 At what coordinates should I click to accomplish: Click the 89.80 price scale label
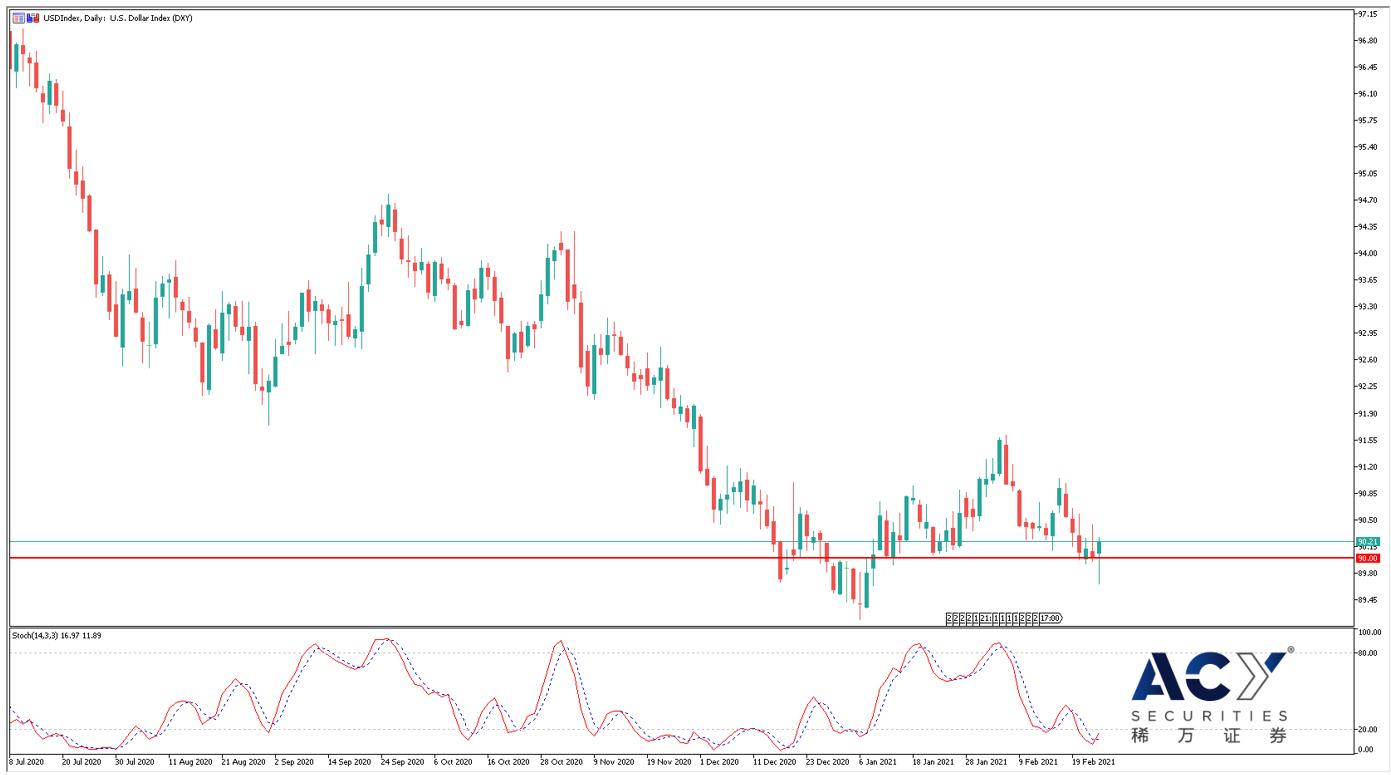tap(1370, 574)
